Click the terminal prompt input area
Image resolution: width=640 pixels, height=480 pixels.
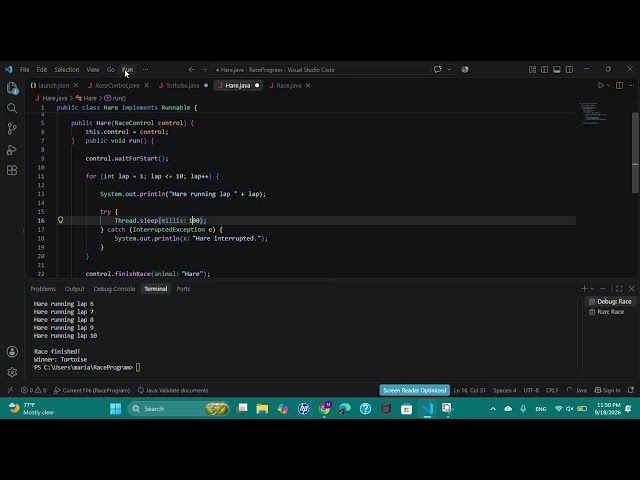tap(138, 367)
